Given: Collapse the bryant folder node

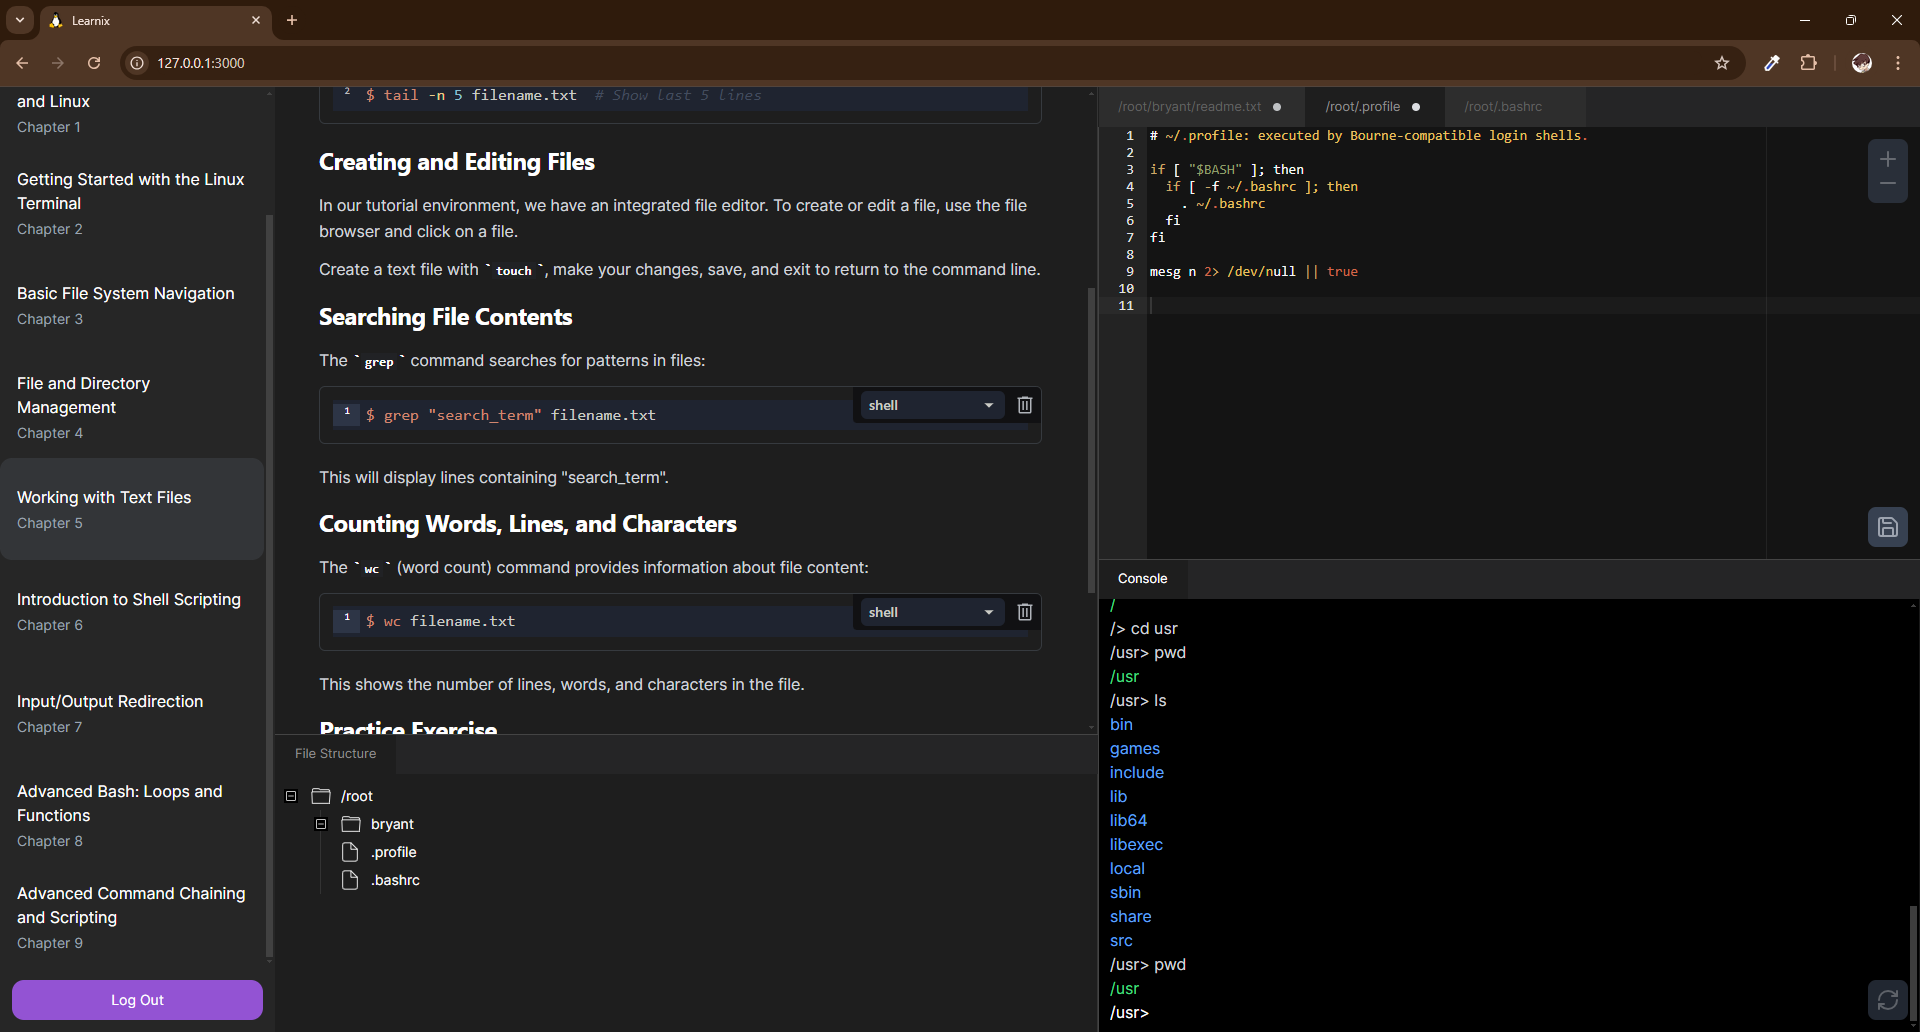Looking at the screenshot, I should 321,824.
